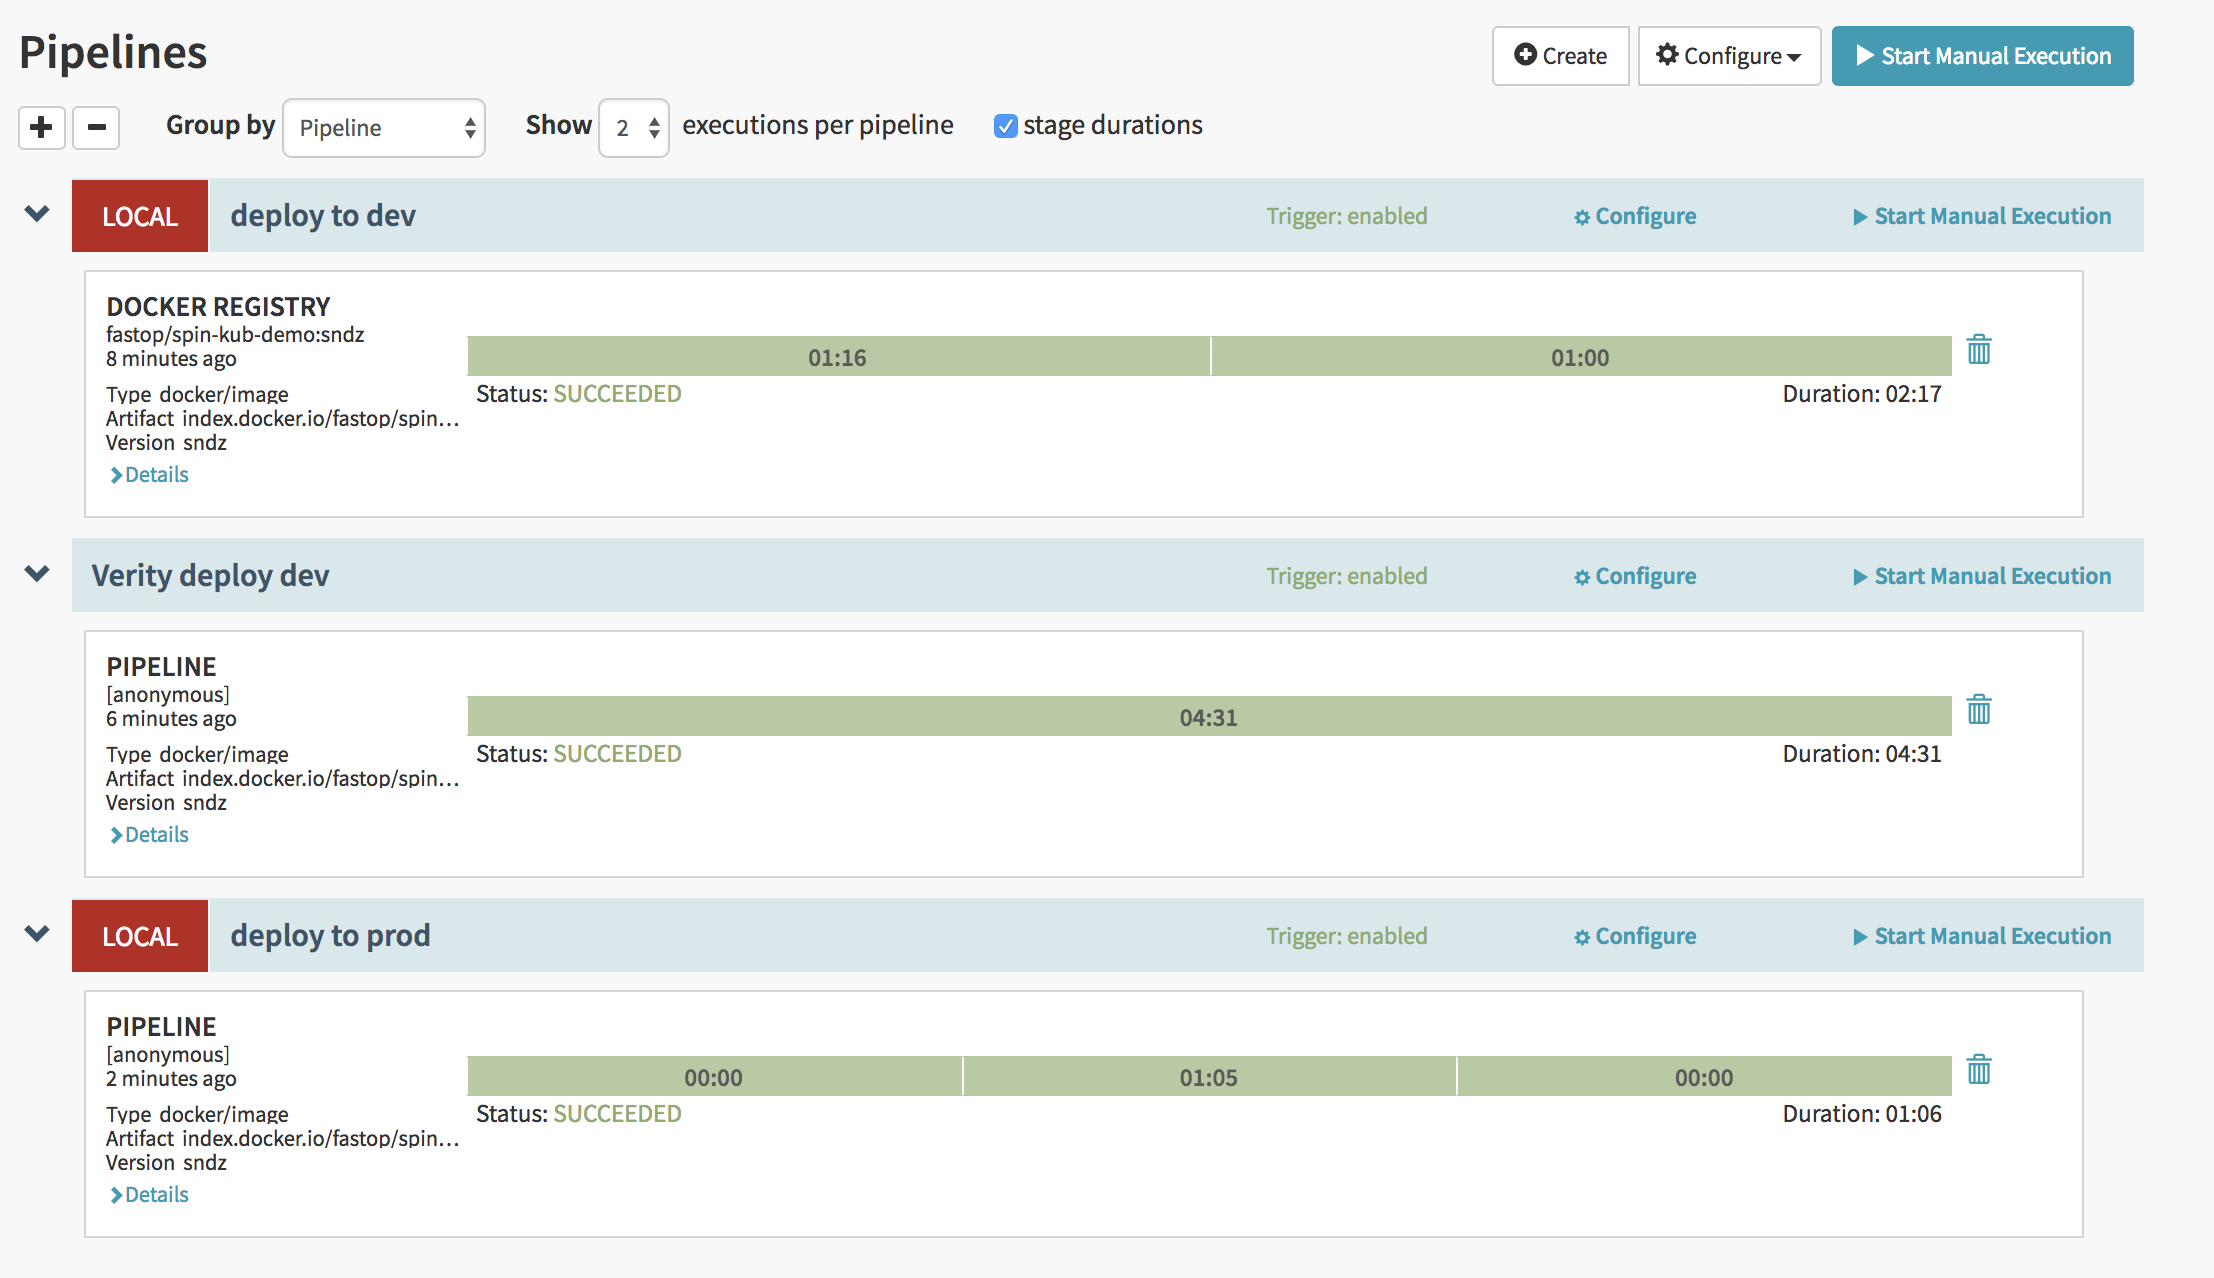This screenshot has width=2214, height=1278.
Task: Click the plus expand-all button
Action: [42, 127]
